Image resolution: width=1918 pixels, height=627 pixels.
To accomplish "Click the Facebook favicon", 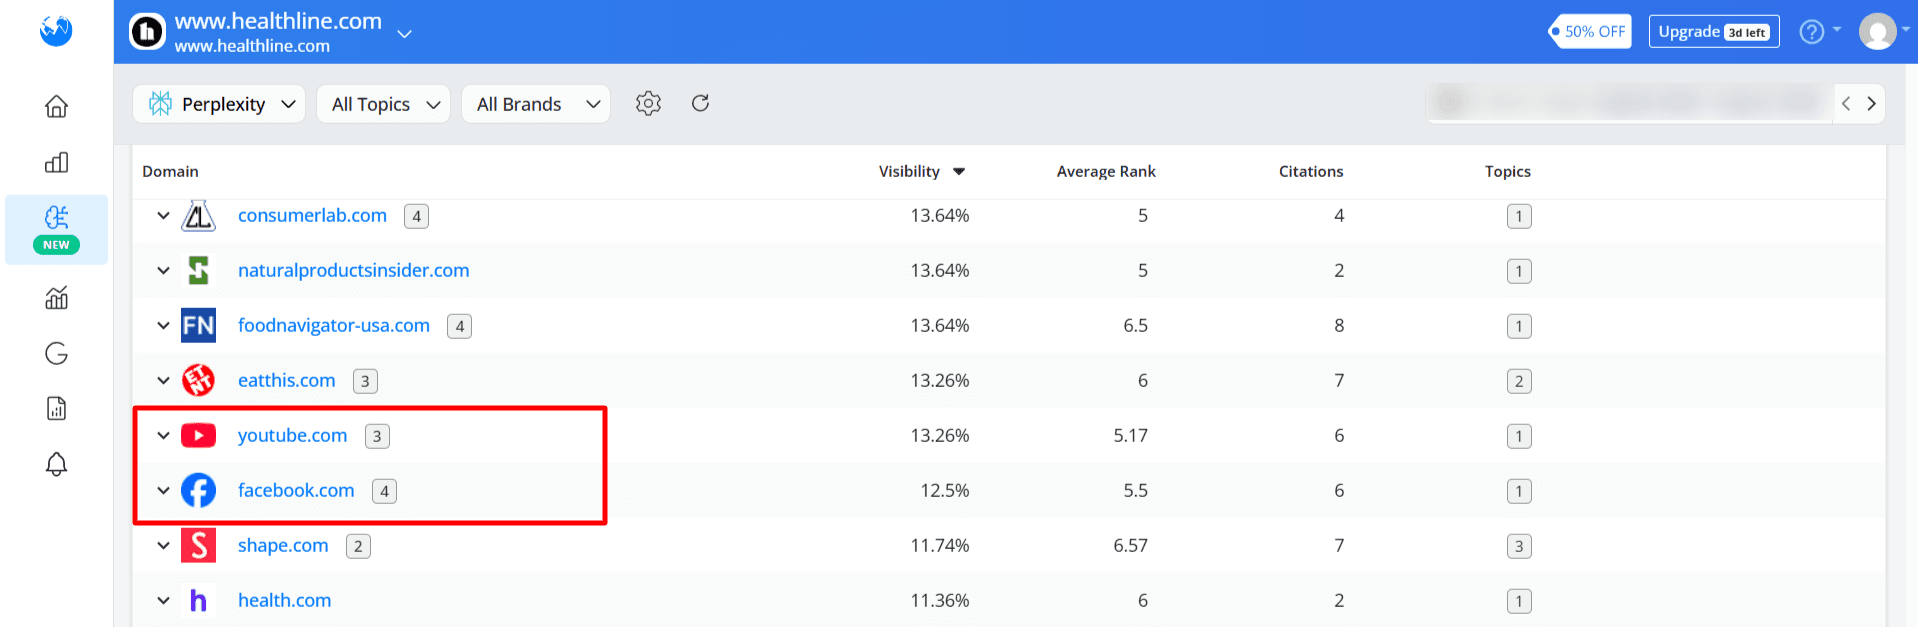I will point(198,490).
